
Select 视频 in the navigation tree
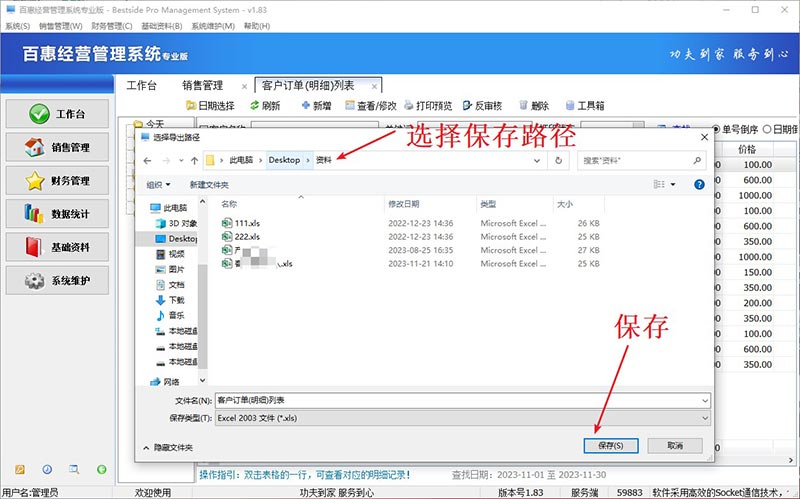(x=170, y=254)
